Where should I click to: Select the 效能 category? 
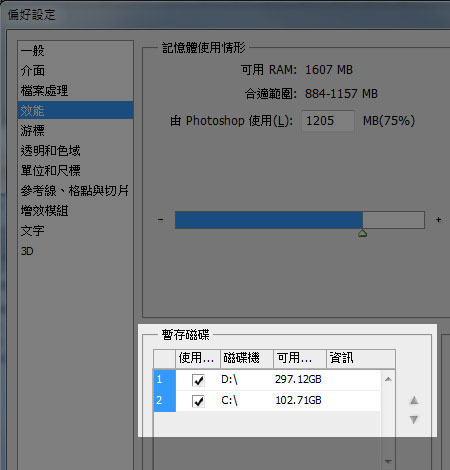(x=75, y=110)
